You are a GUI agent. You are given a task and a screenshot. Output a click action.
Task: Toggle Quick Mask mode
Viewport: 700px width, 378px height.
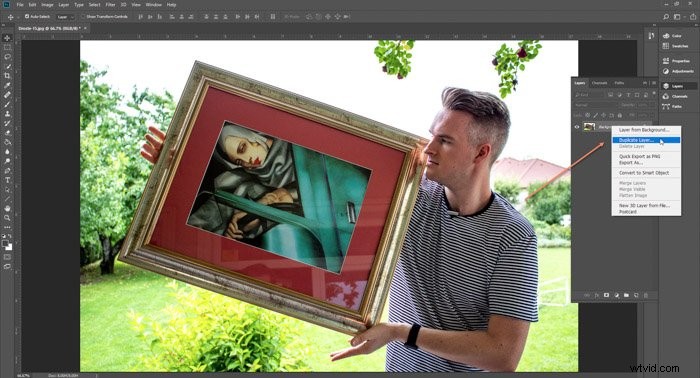pyautogui.click(x=7, y=257)
